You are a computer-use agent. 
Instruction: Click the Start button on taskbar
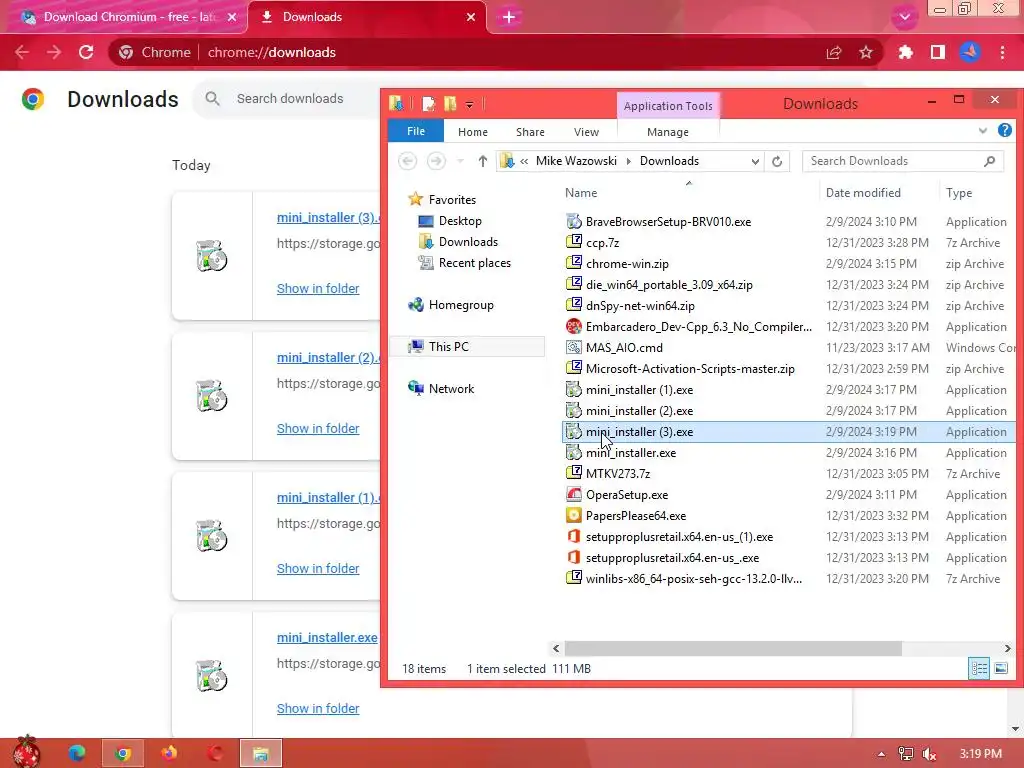tap(26, 752)
